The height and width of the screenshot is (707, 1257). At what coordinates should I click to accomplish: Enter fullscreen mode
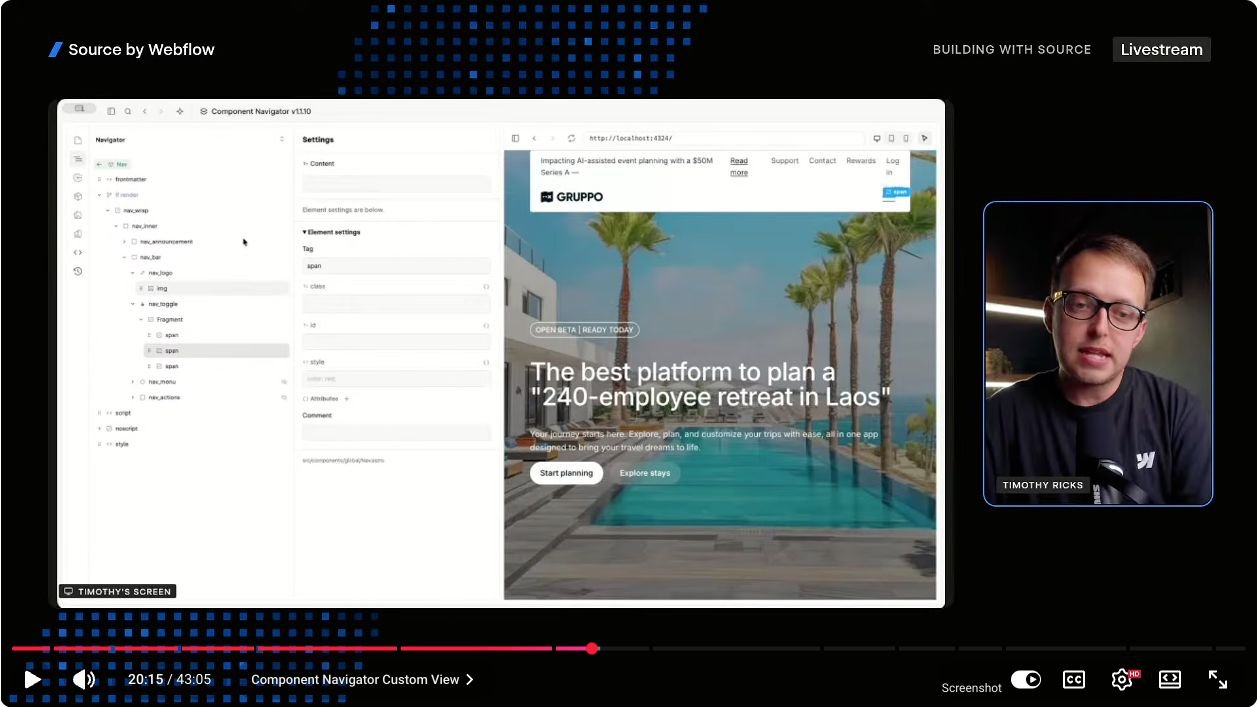pyautogui.click(x=1218, y=680)
